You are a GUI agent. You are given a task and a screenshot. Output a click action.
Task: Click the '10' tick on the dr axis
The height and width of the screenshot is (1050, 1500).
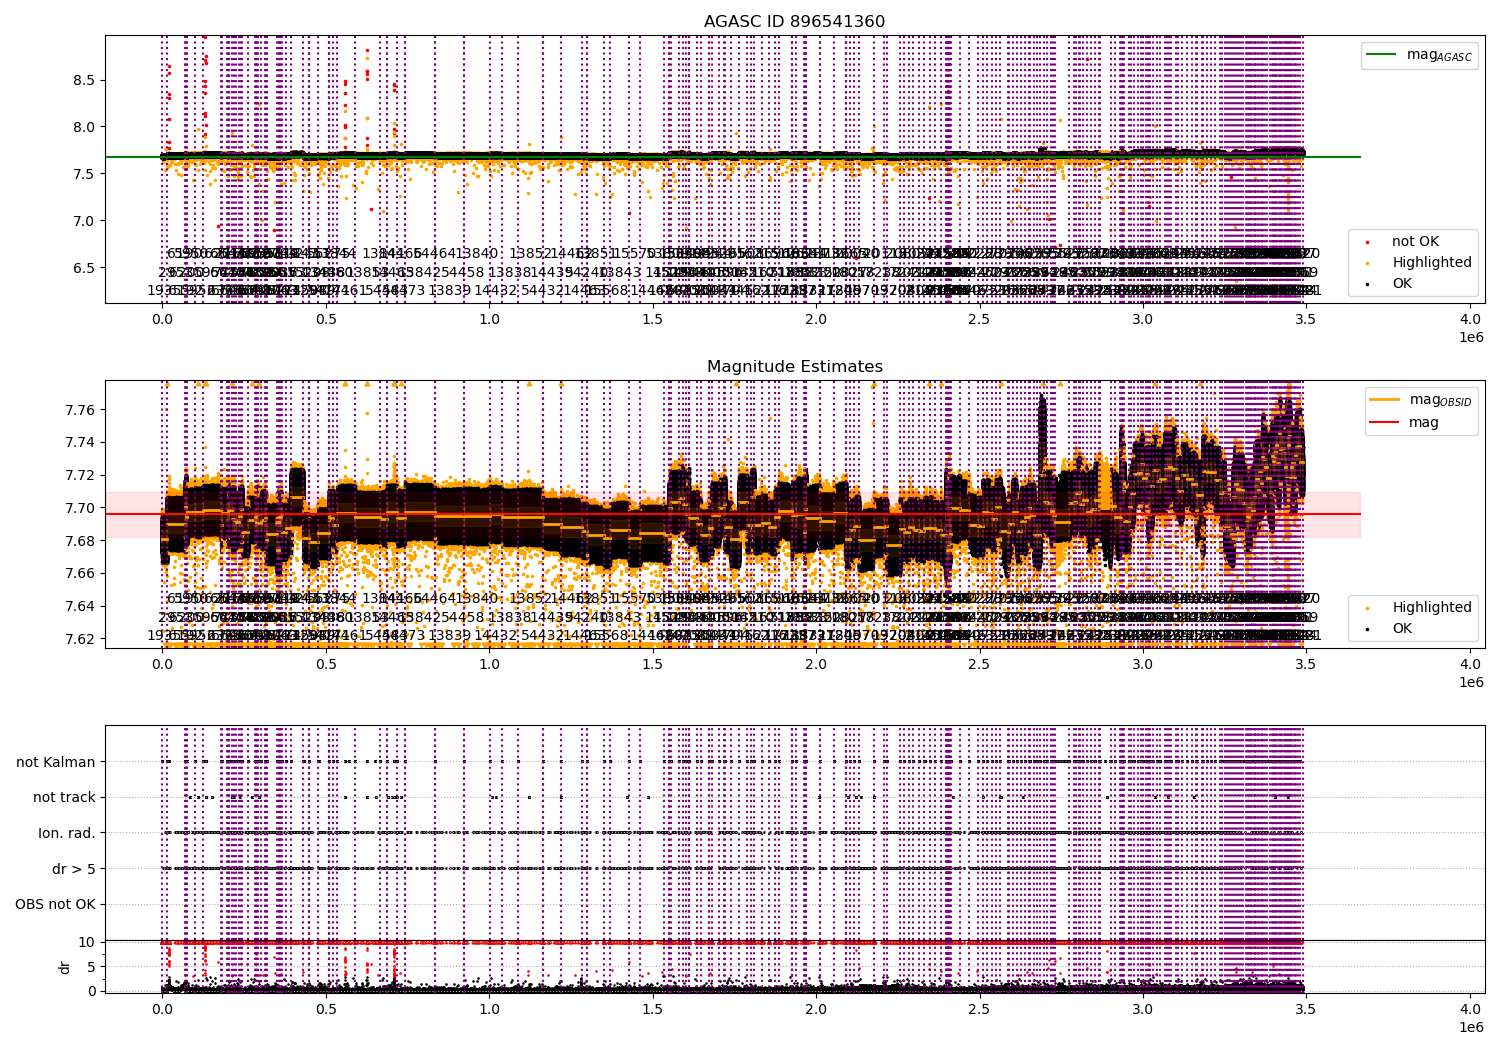click(86, 942)
